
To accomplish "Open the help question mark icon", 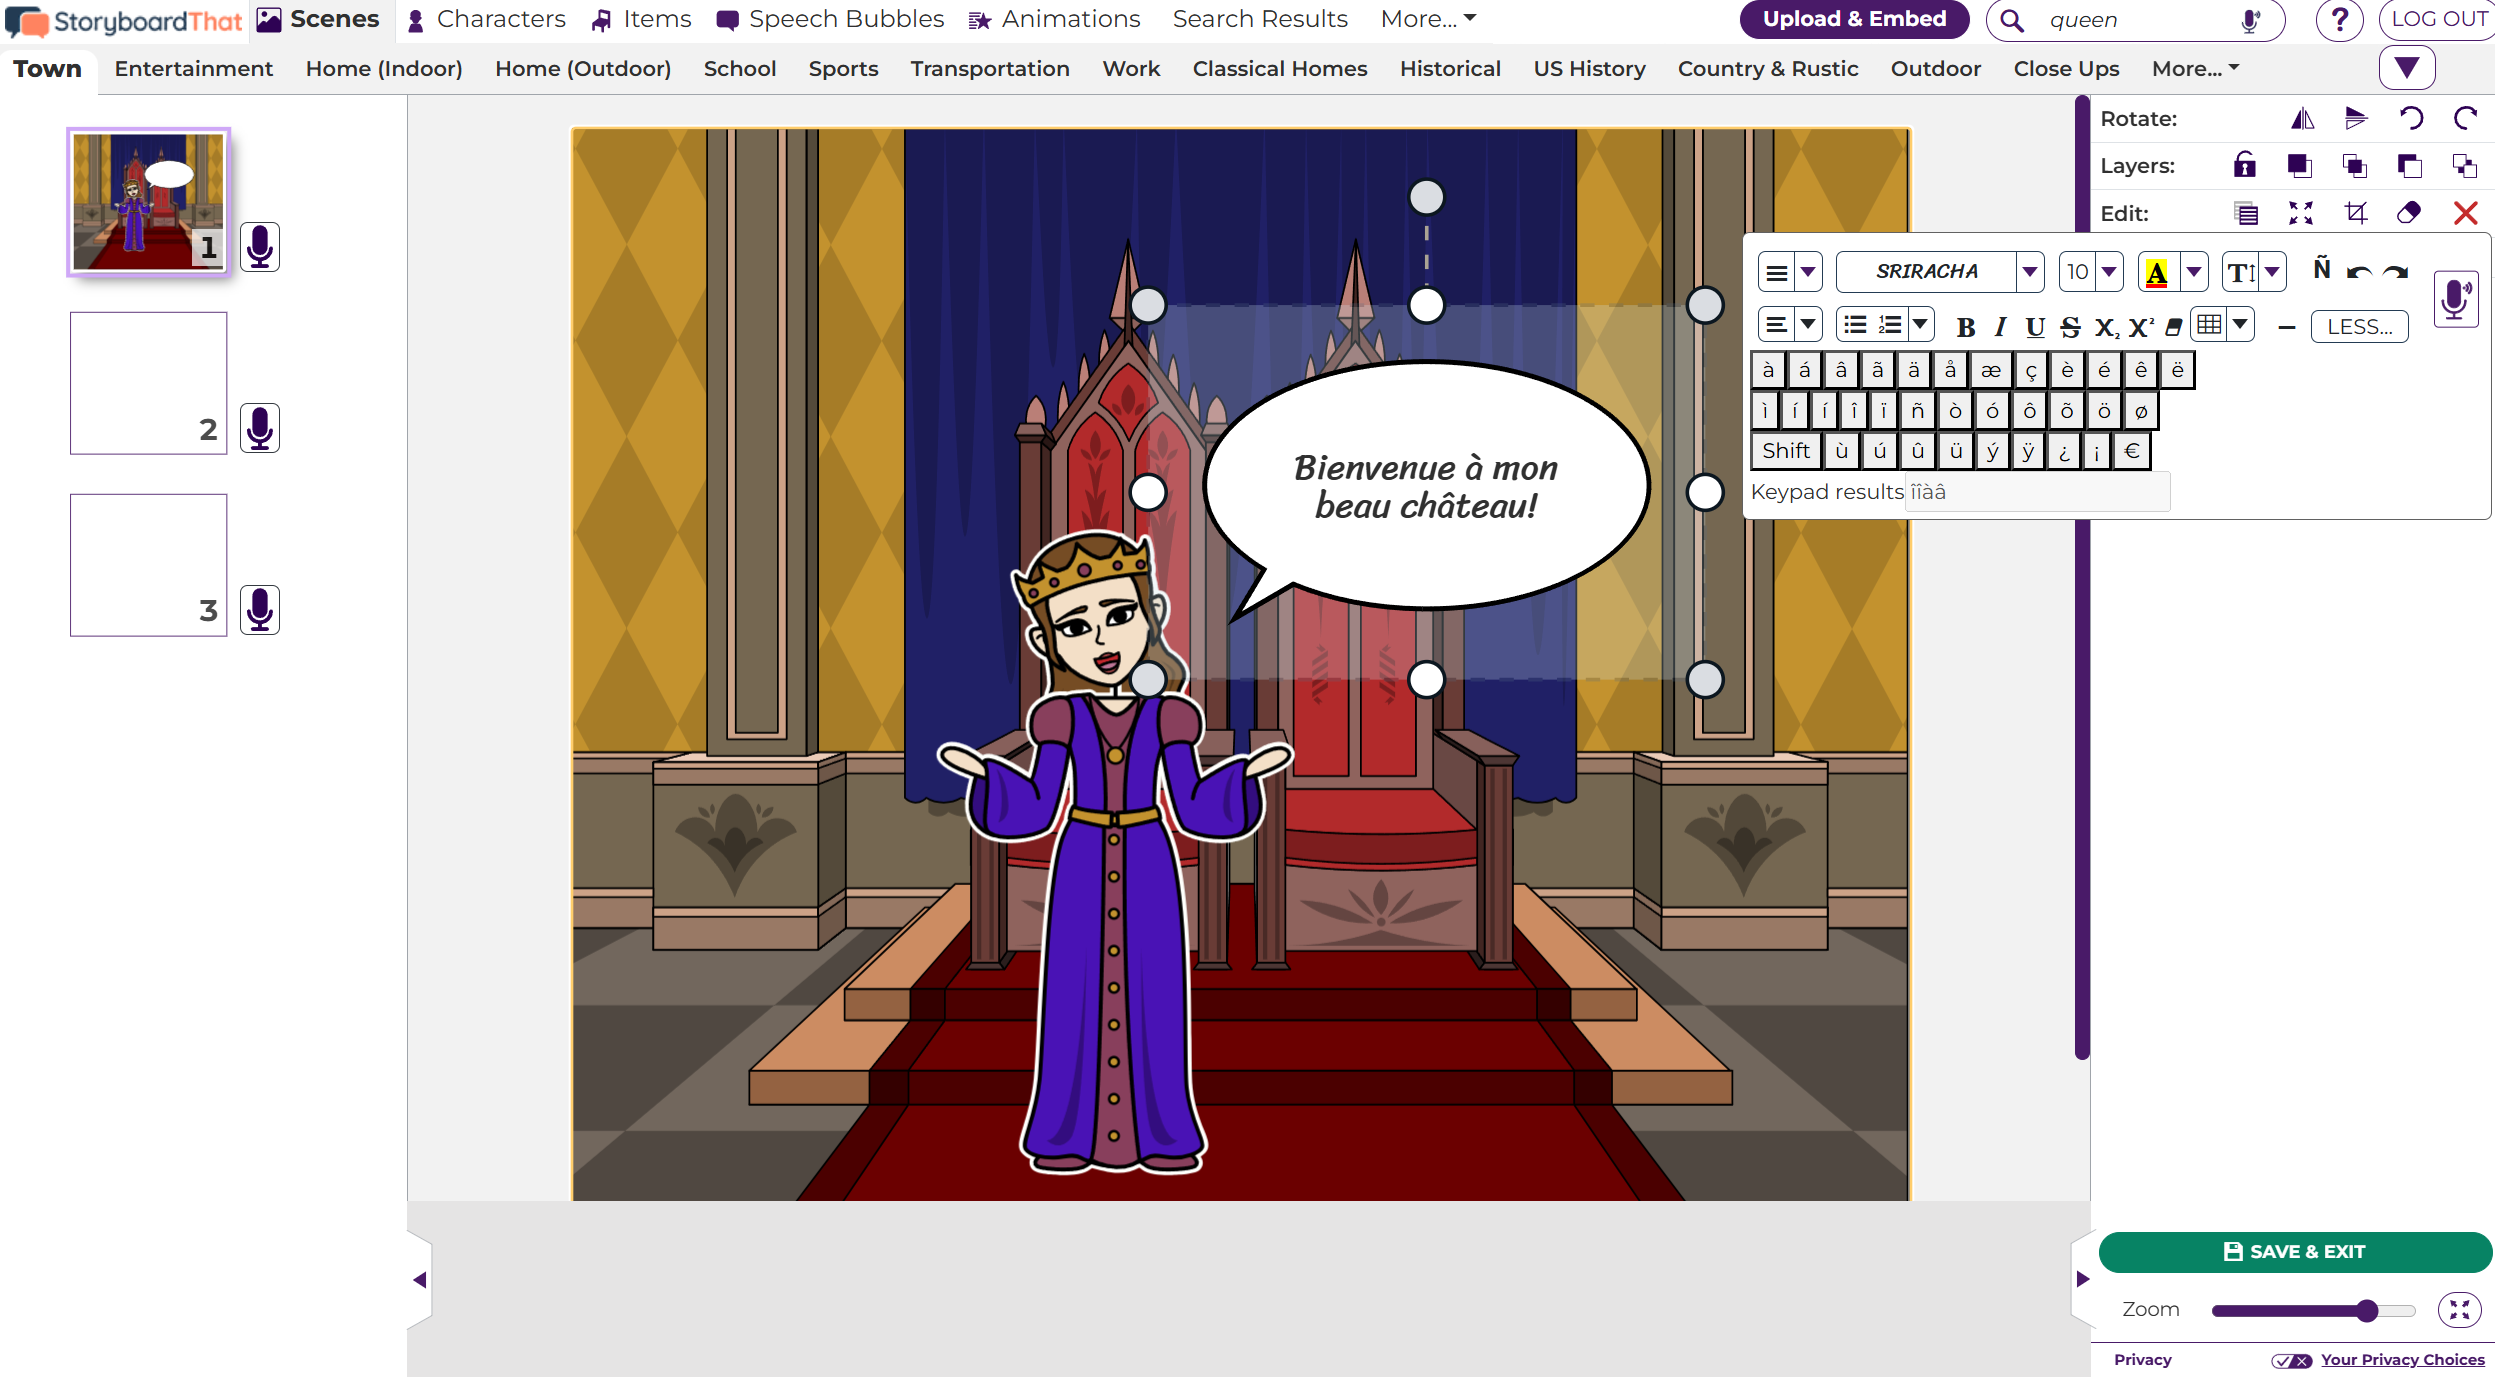I will tap(2339, 20).
